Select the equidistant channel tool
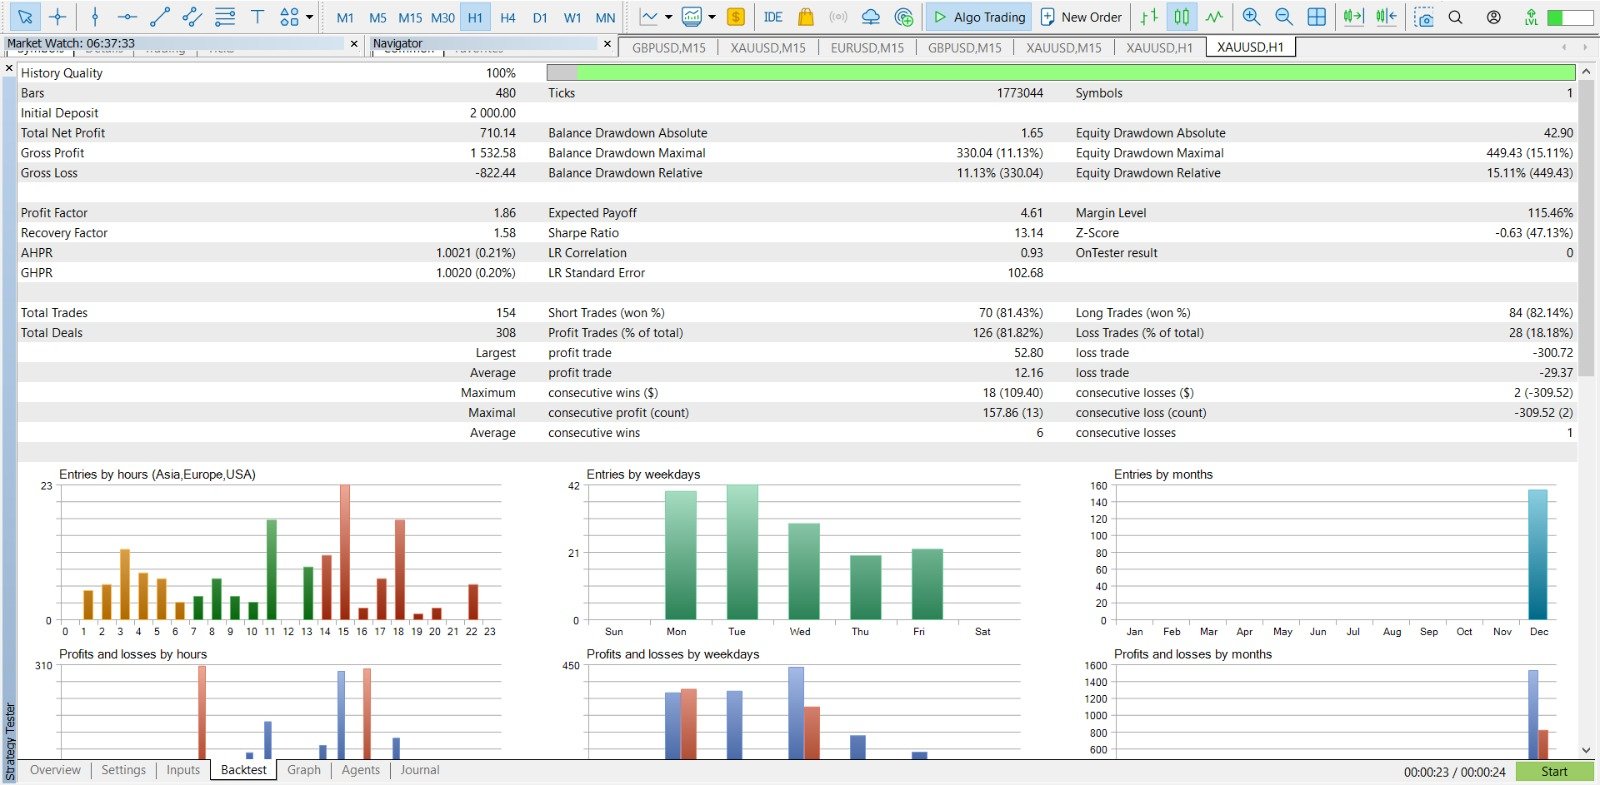The height and width of the screenshot is (785, 1600). click(x=192, y=17)
